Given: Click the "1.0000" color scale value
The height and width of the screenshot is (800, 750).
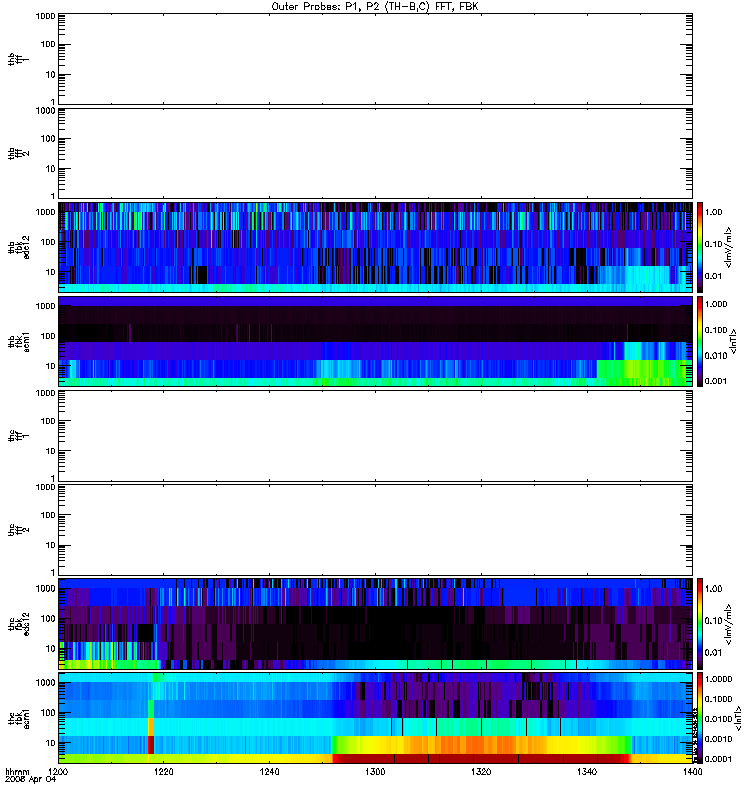Looking at the screenshot, I should pyautogui.click(x=718, y=679).
